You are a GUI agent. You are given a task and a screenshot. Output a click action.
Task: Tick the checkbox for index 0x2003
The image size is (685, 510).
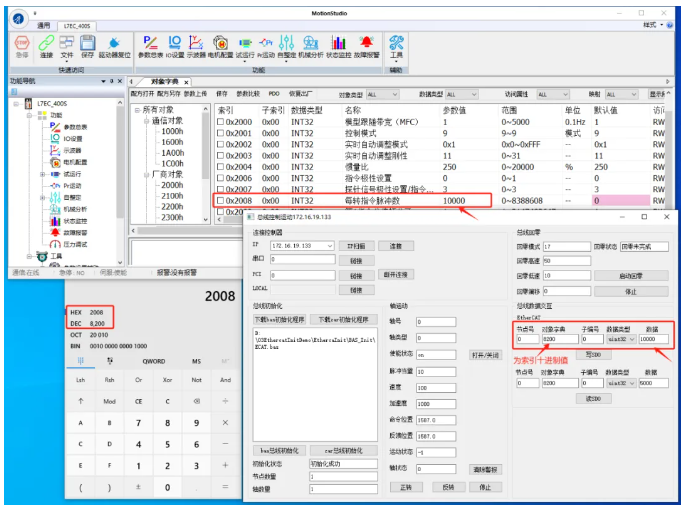point(220,156)
